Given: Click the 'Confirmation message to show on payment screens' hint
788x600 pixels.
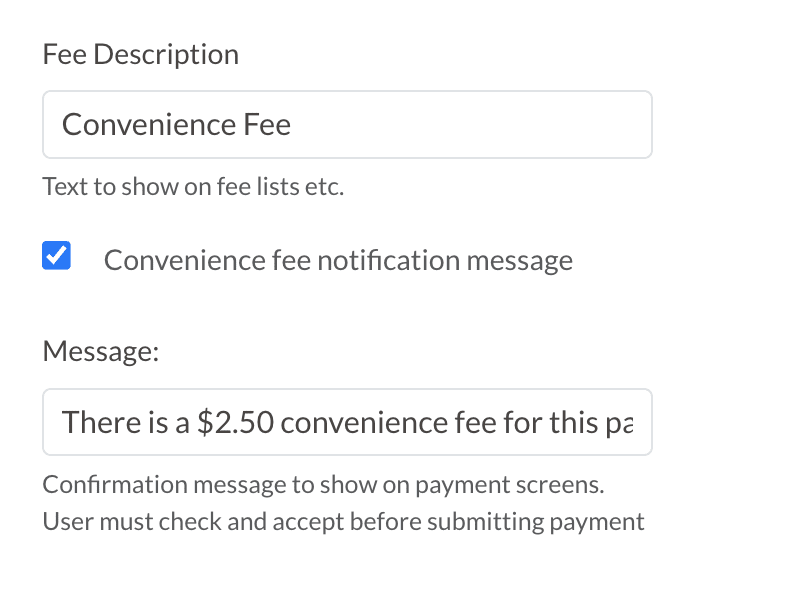Looking at the screenshot, I should click(x=323, y=485).
